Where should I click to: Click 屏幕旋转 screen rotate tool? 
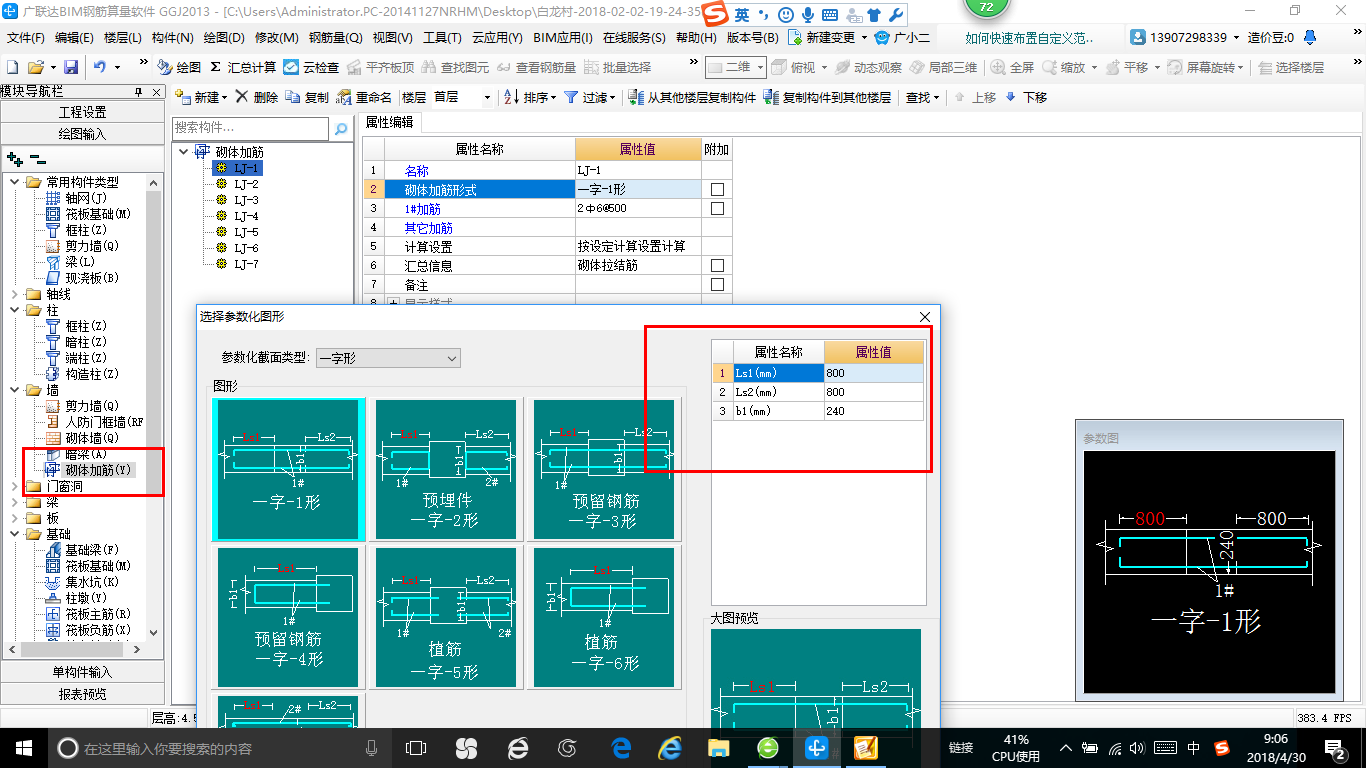(1206, 67)
